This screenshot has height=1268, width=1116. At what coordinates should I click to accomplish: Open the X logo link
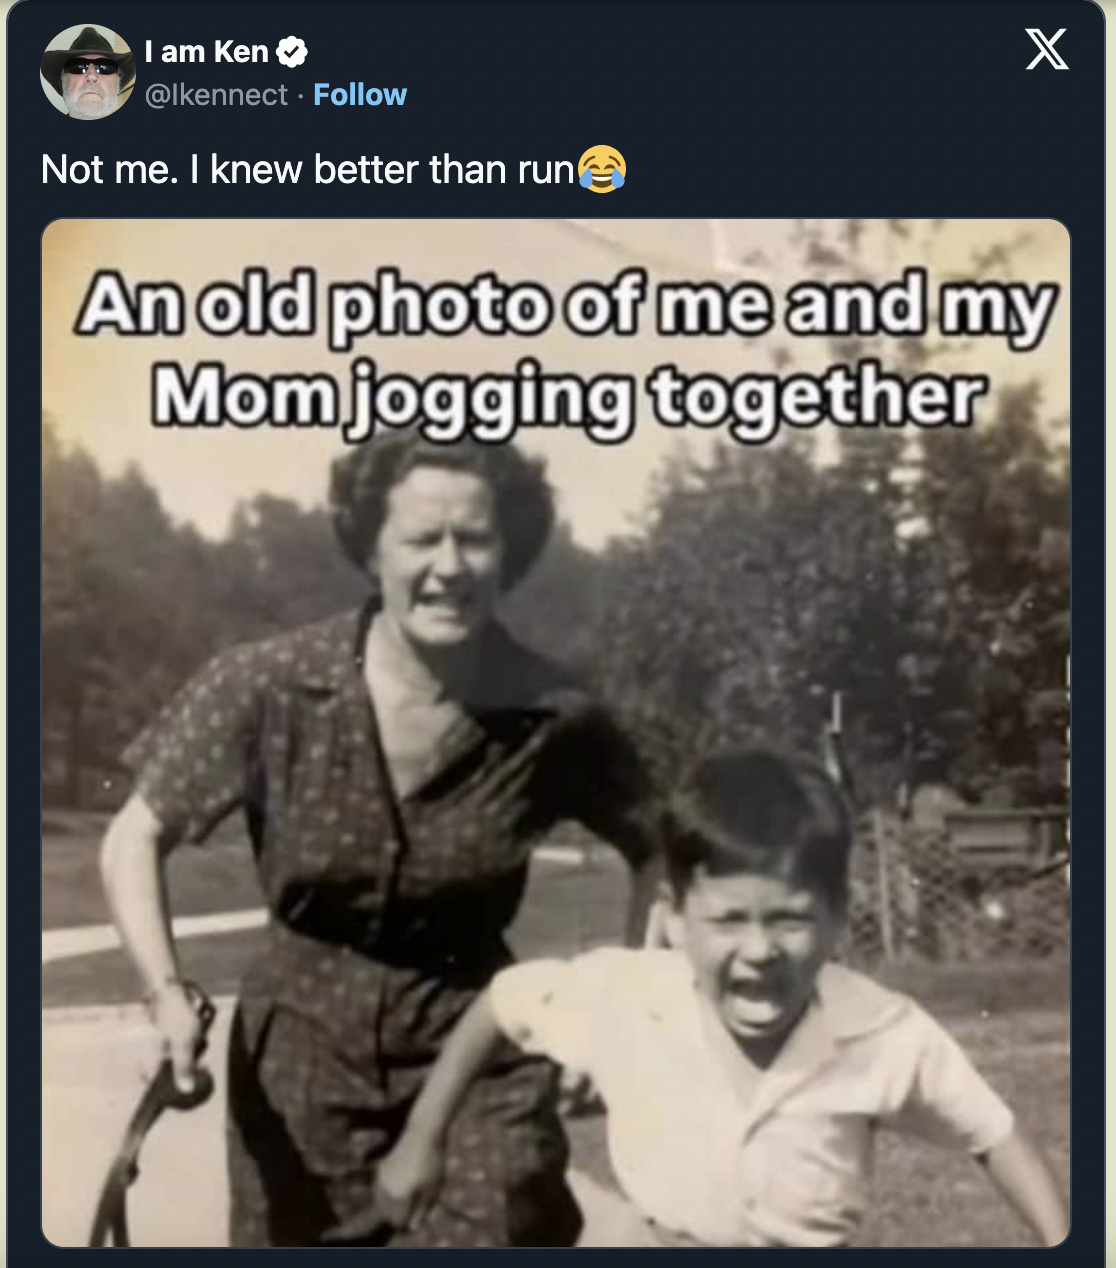[x=1046, y=49]
